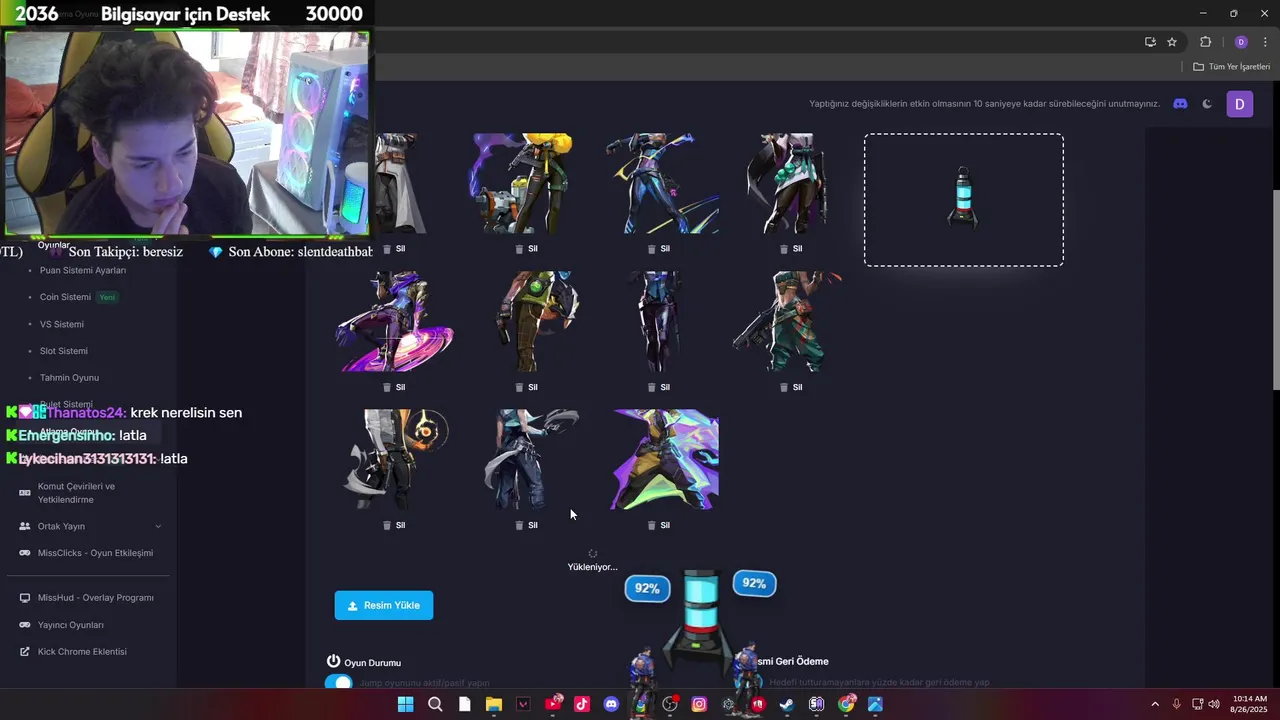Open the Windows Start menu

point(405,704)
